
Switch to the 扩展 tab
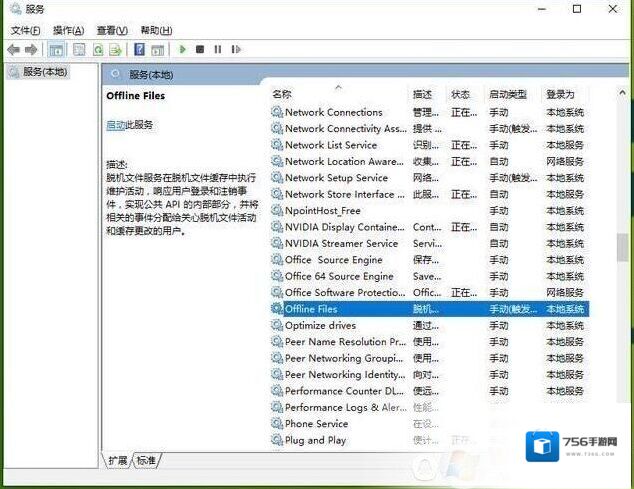118,461
